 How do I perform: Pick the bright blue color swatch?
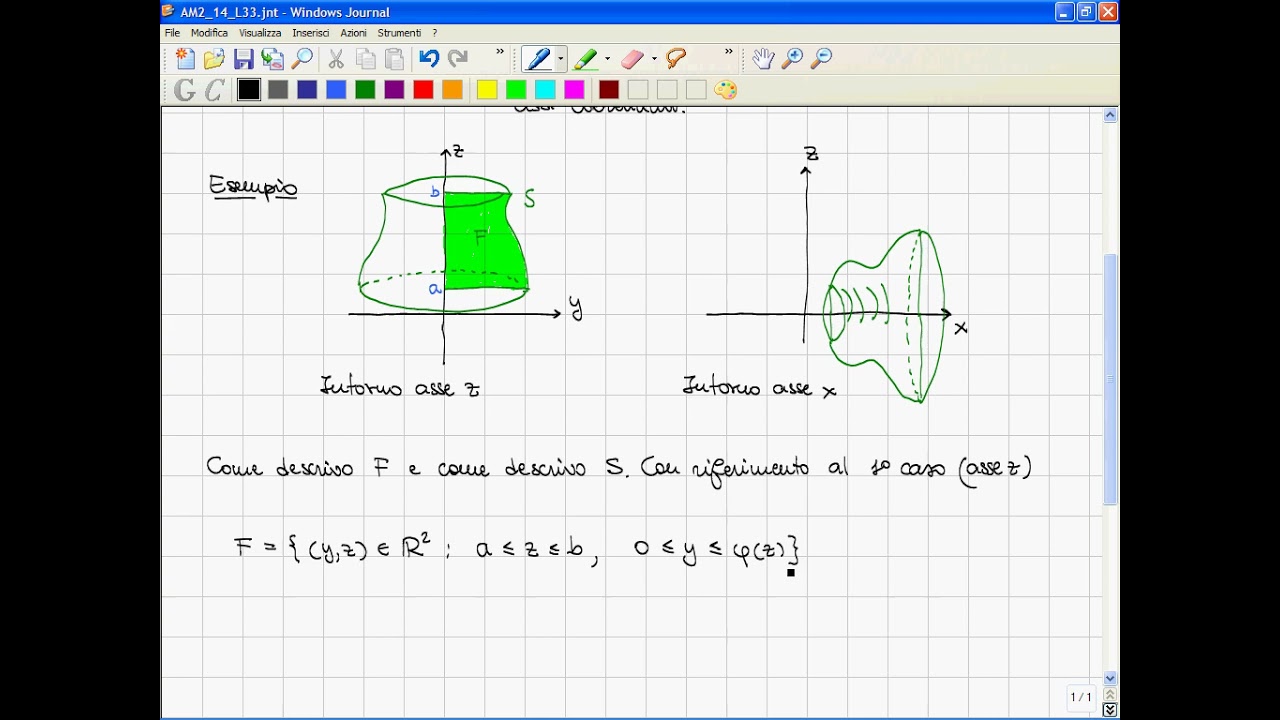(x=336, y=90)
